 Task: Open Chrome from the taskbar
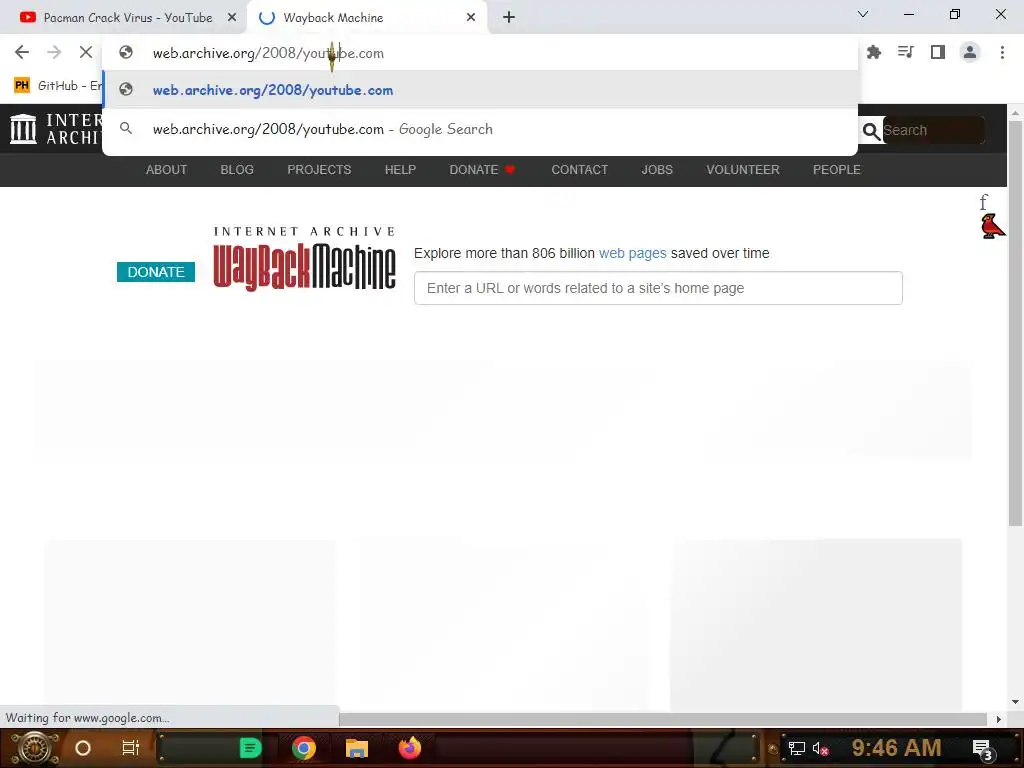pyautogui.click(x=304, y=748)
